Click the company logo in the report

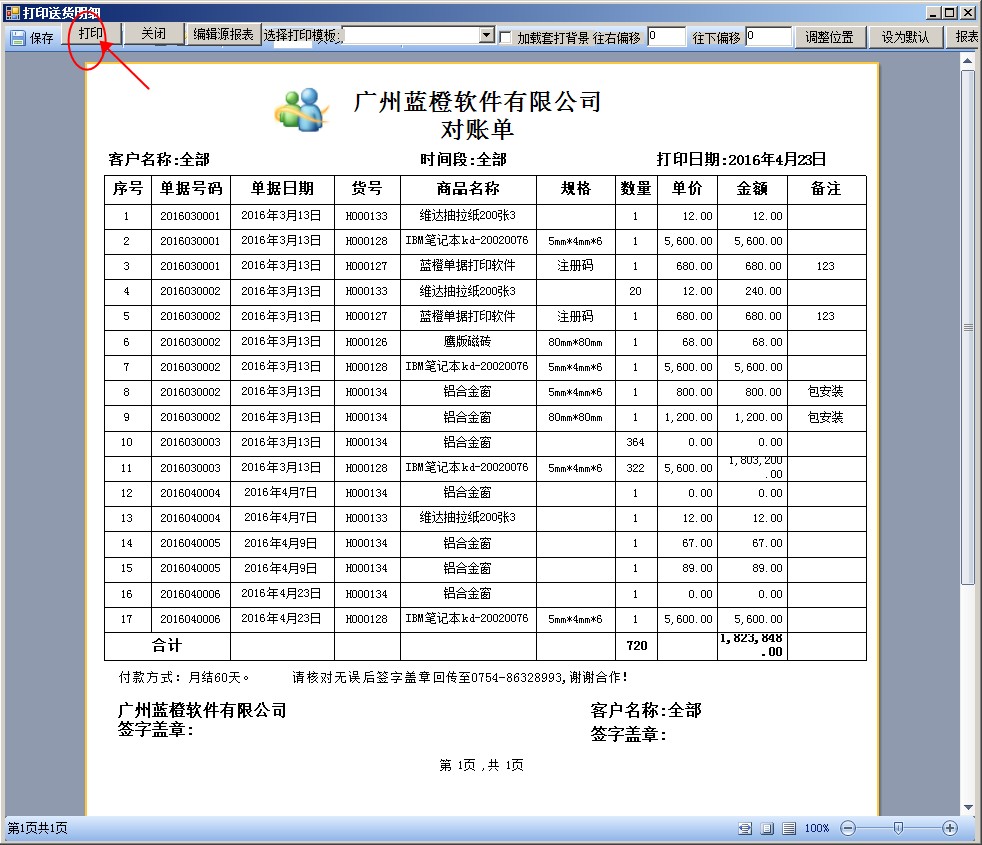302,110
